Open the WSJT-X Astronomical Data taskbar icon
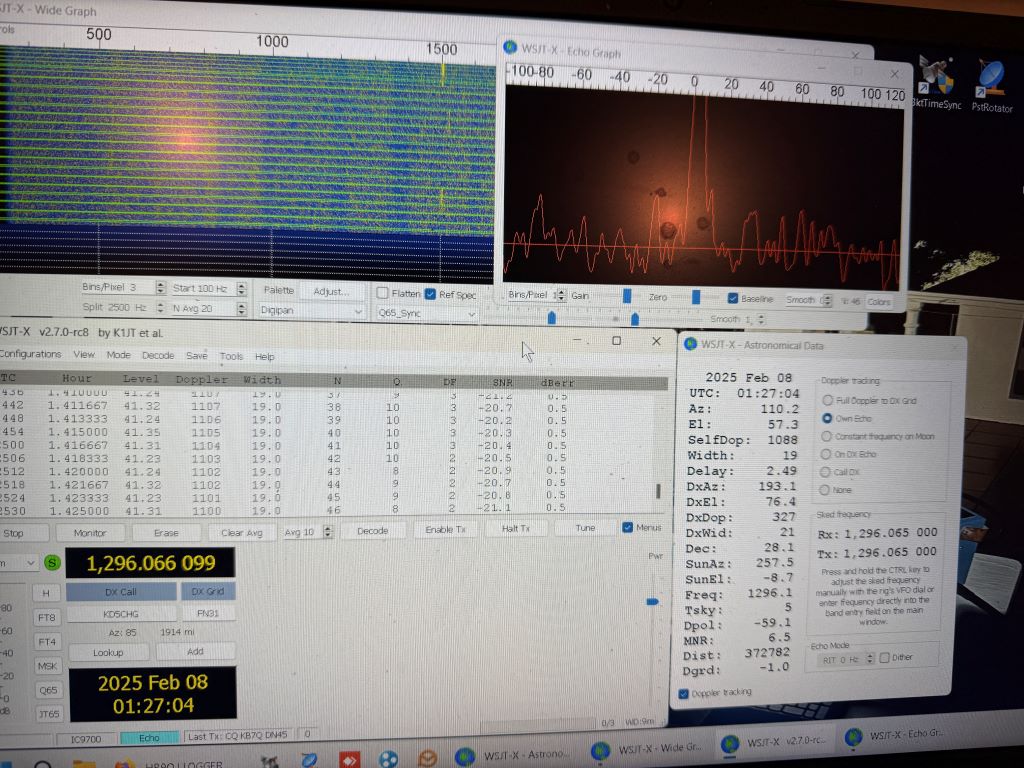 pos(465,756)
